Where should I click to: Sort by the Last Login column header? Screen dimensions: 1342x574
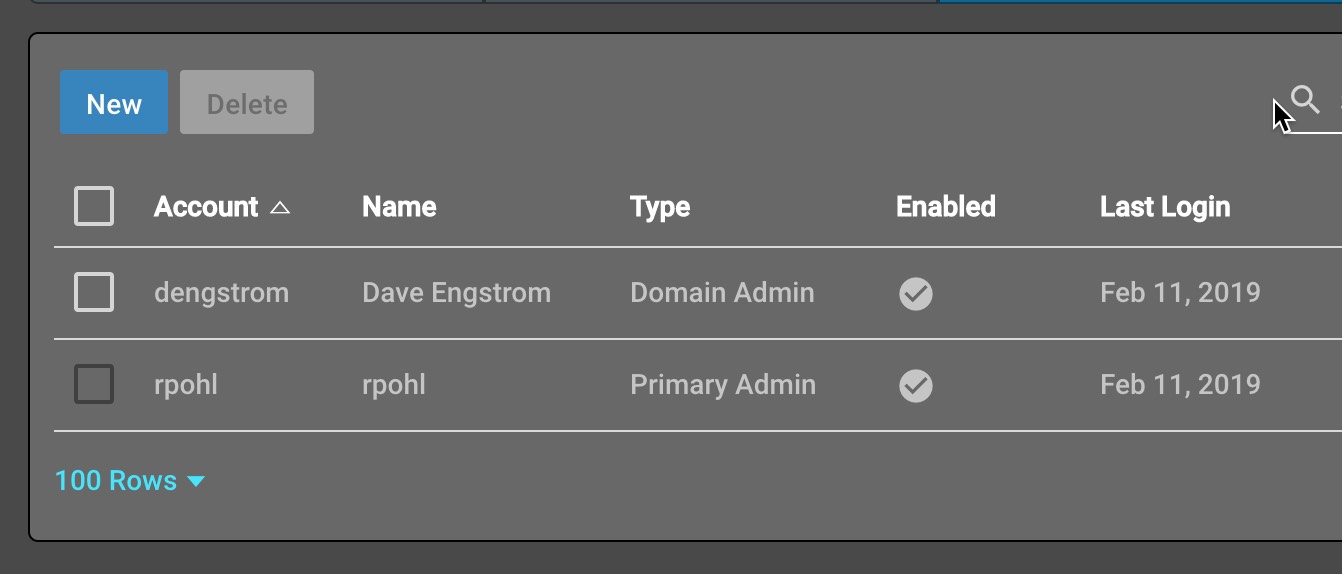point(1164,207)
